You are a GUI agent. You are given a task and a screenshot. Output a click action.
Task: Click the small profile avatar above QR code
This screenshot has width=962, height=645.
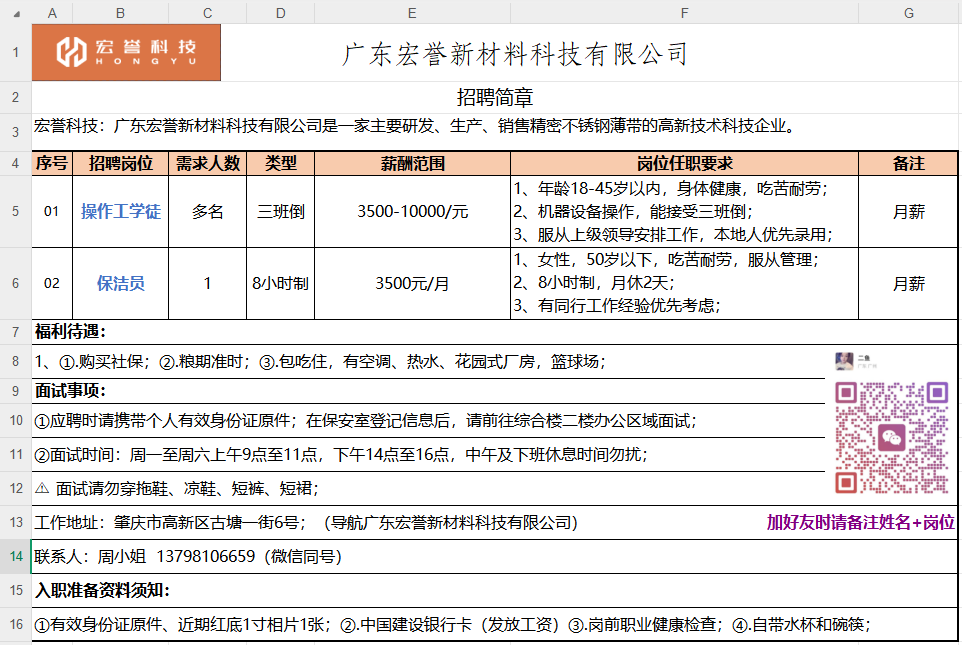pos(844,361)
